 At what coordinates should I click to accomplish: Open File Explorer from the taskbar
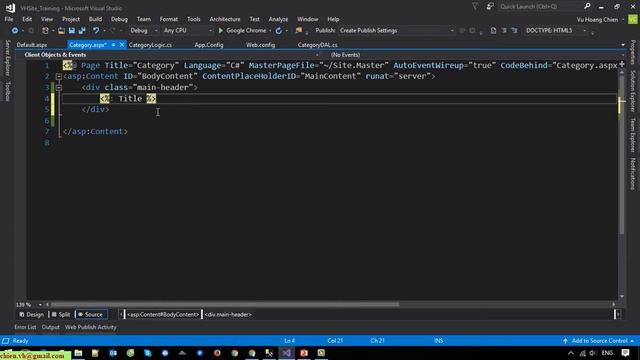pos(78,353)
